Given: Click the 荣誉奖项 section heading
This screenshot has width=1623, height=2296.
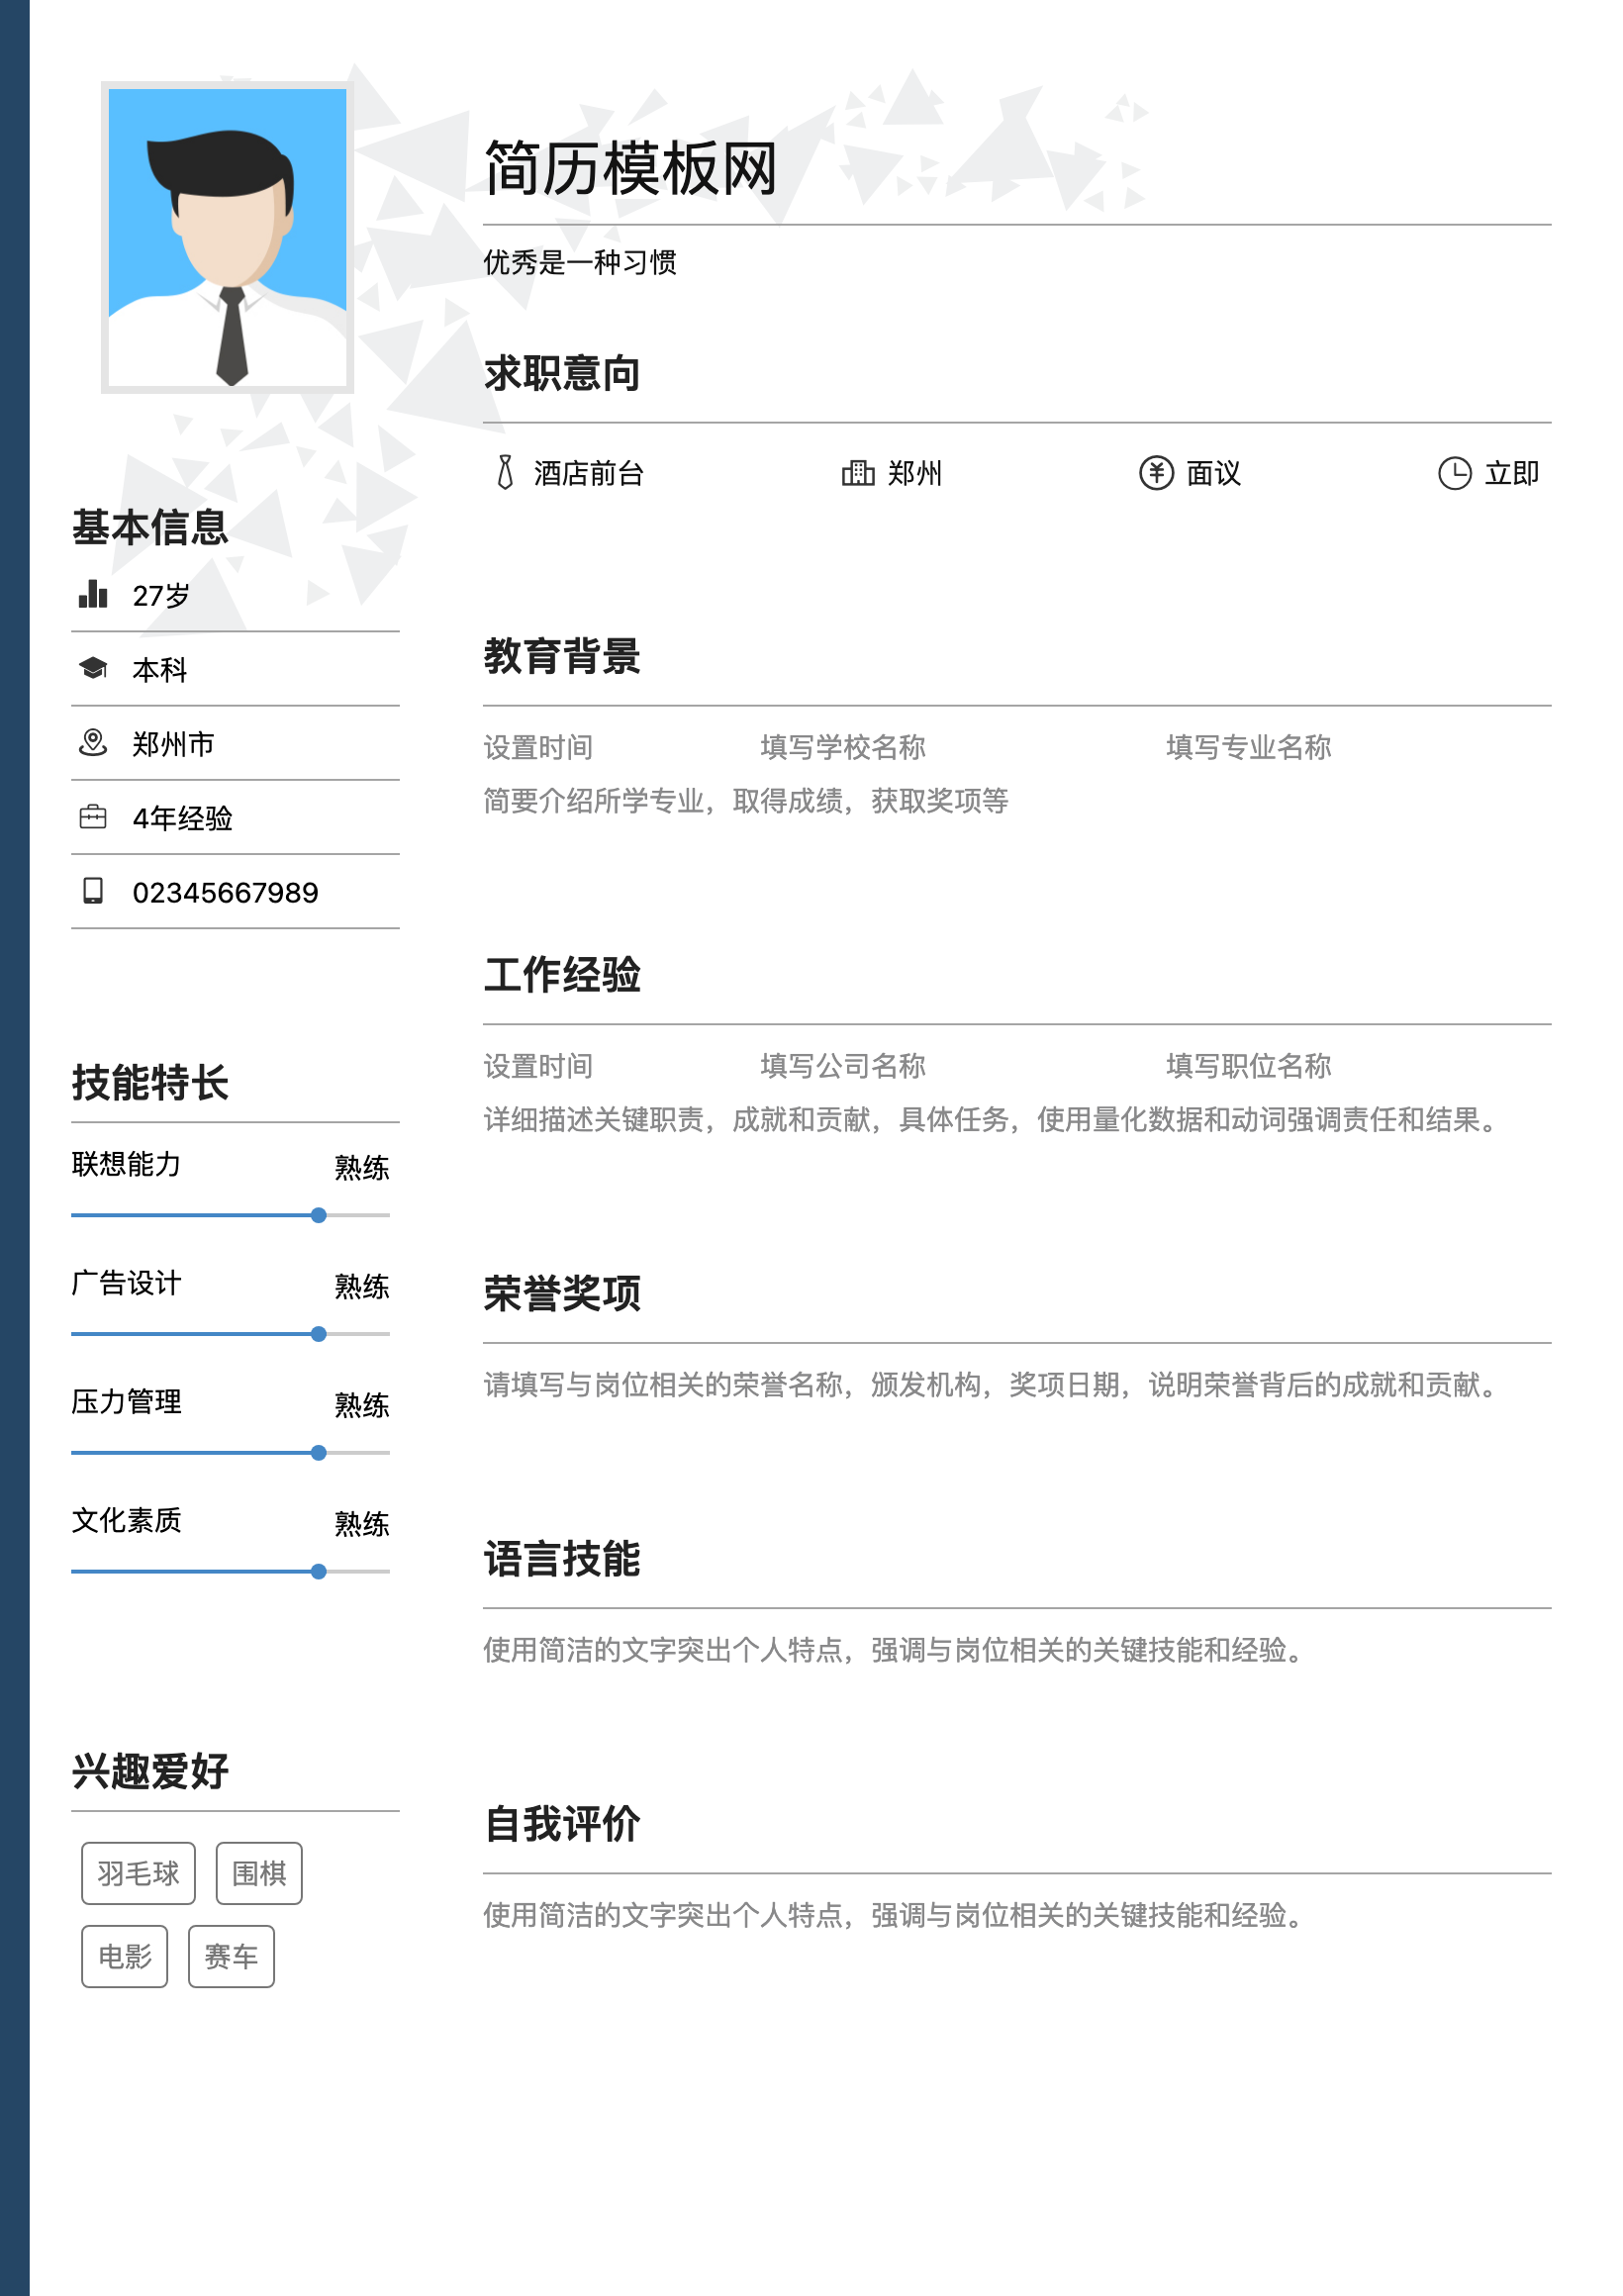Looking at the screenshot, I should (562, 1293).
